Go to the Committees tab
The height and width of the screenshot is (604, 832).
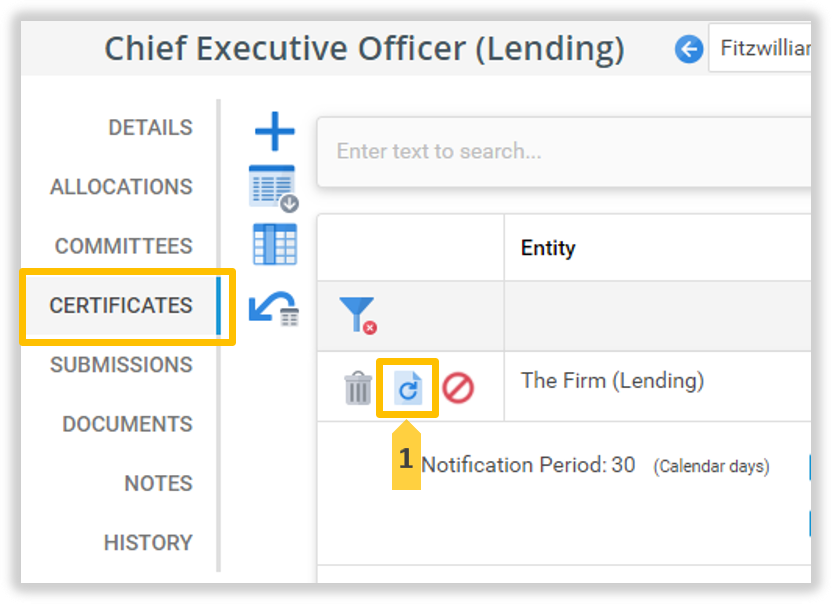click(x=123, y=246)
